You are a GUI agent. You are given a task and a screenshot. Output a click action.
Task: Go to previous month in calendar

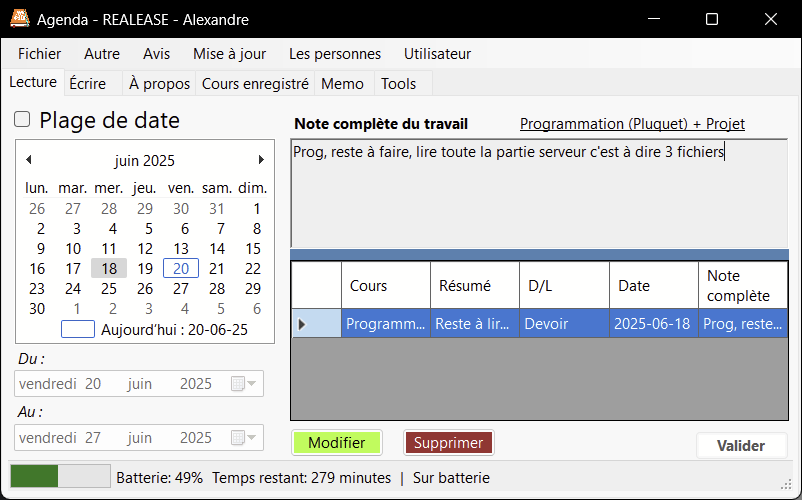click(29, 160)
